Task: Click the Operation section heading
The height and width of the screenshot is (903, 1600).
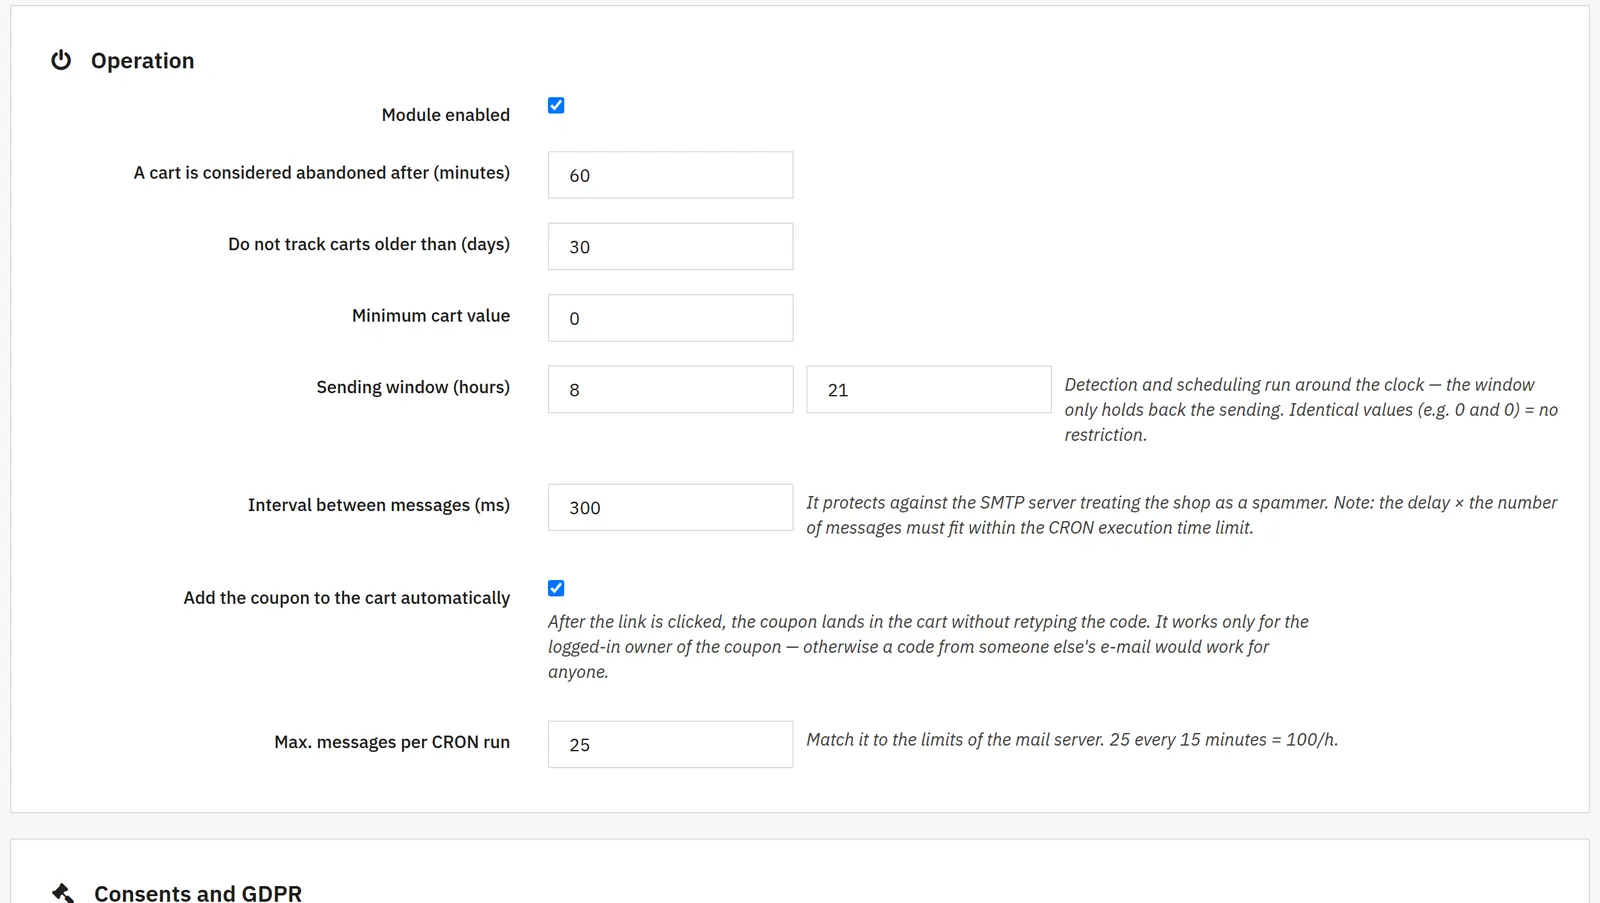Action: tap(142, 61)
